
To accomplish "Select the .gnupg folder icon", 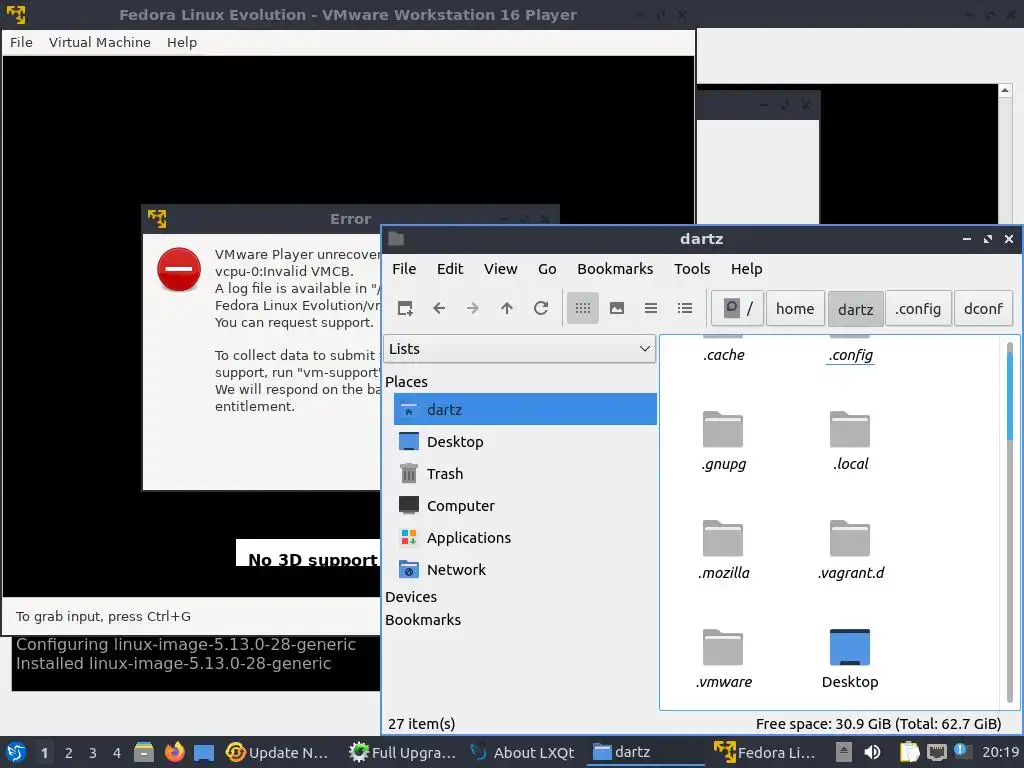I will [x=723, y=430].
